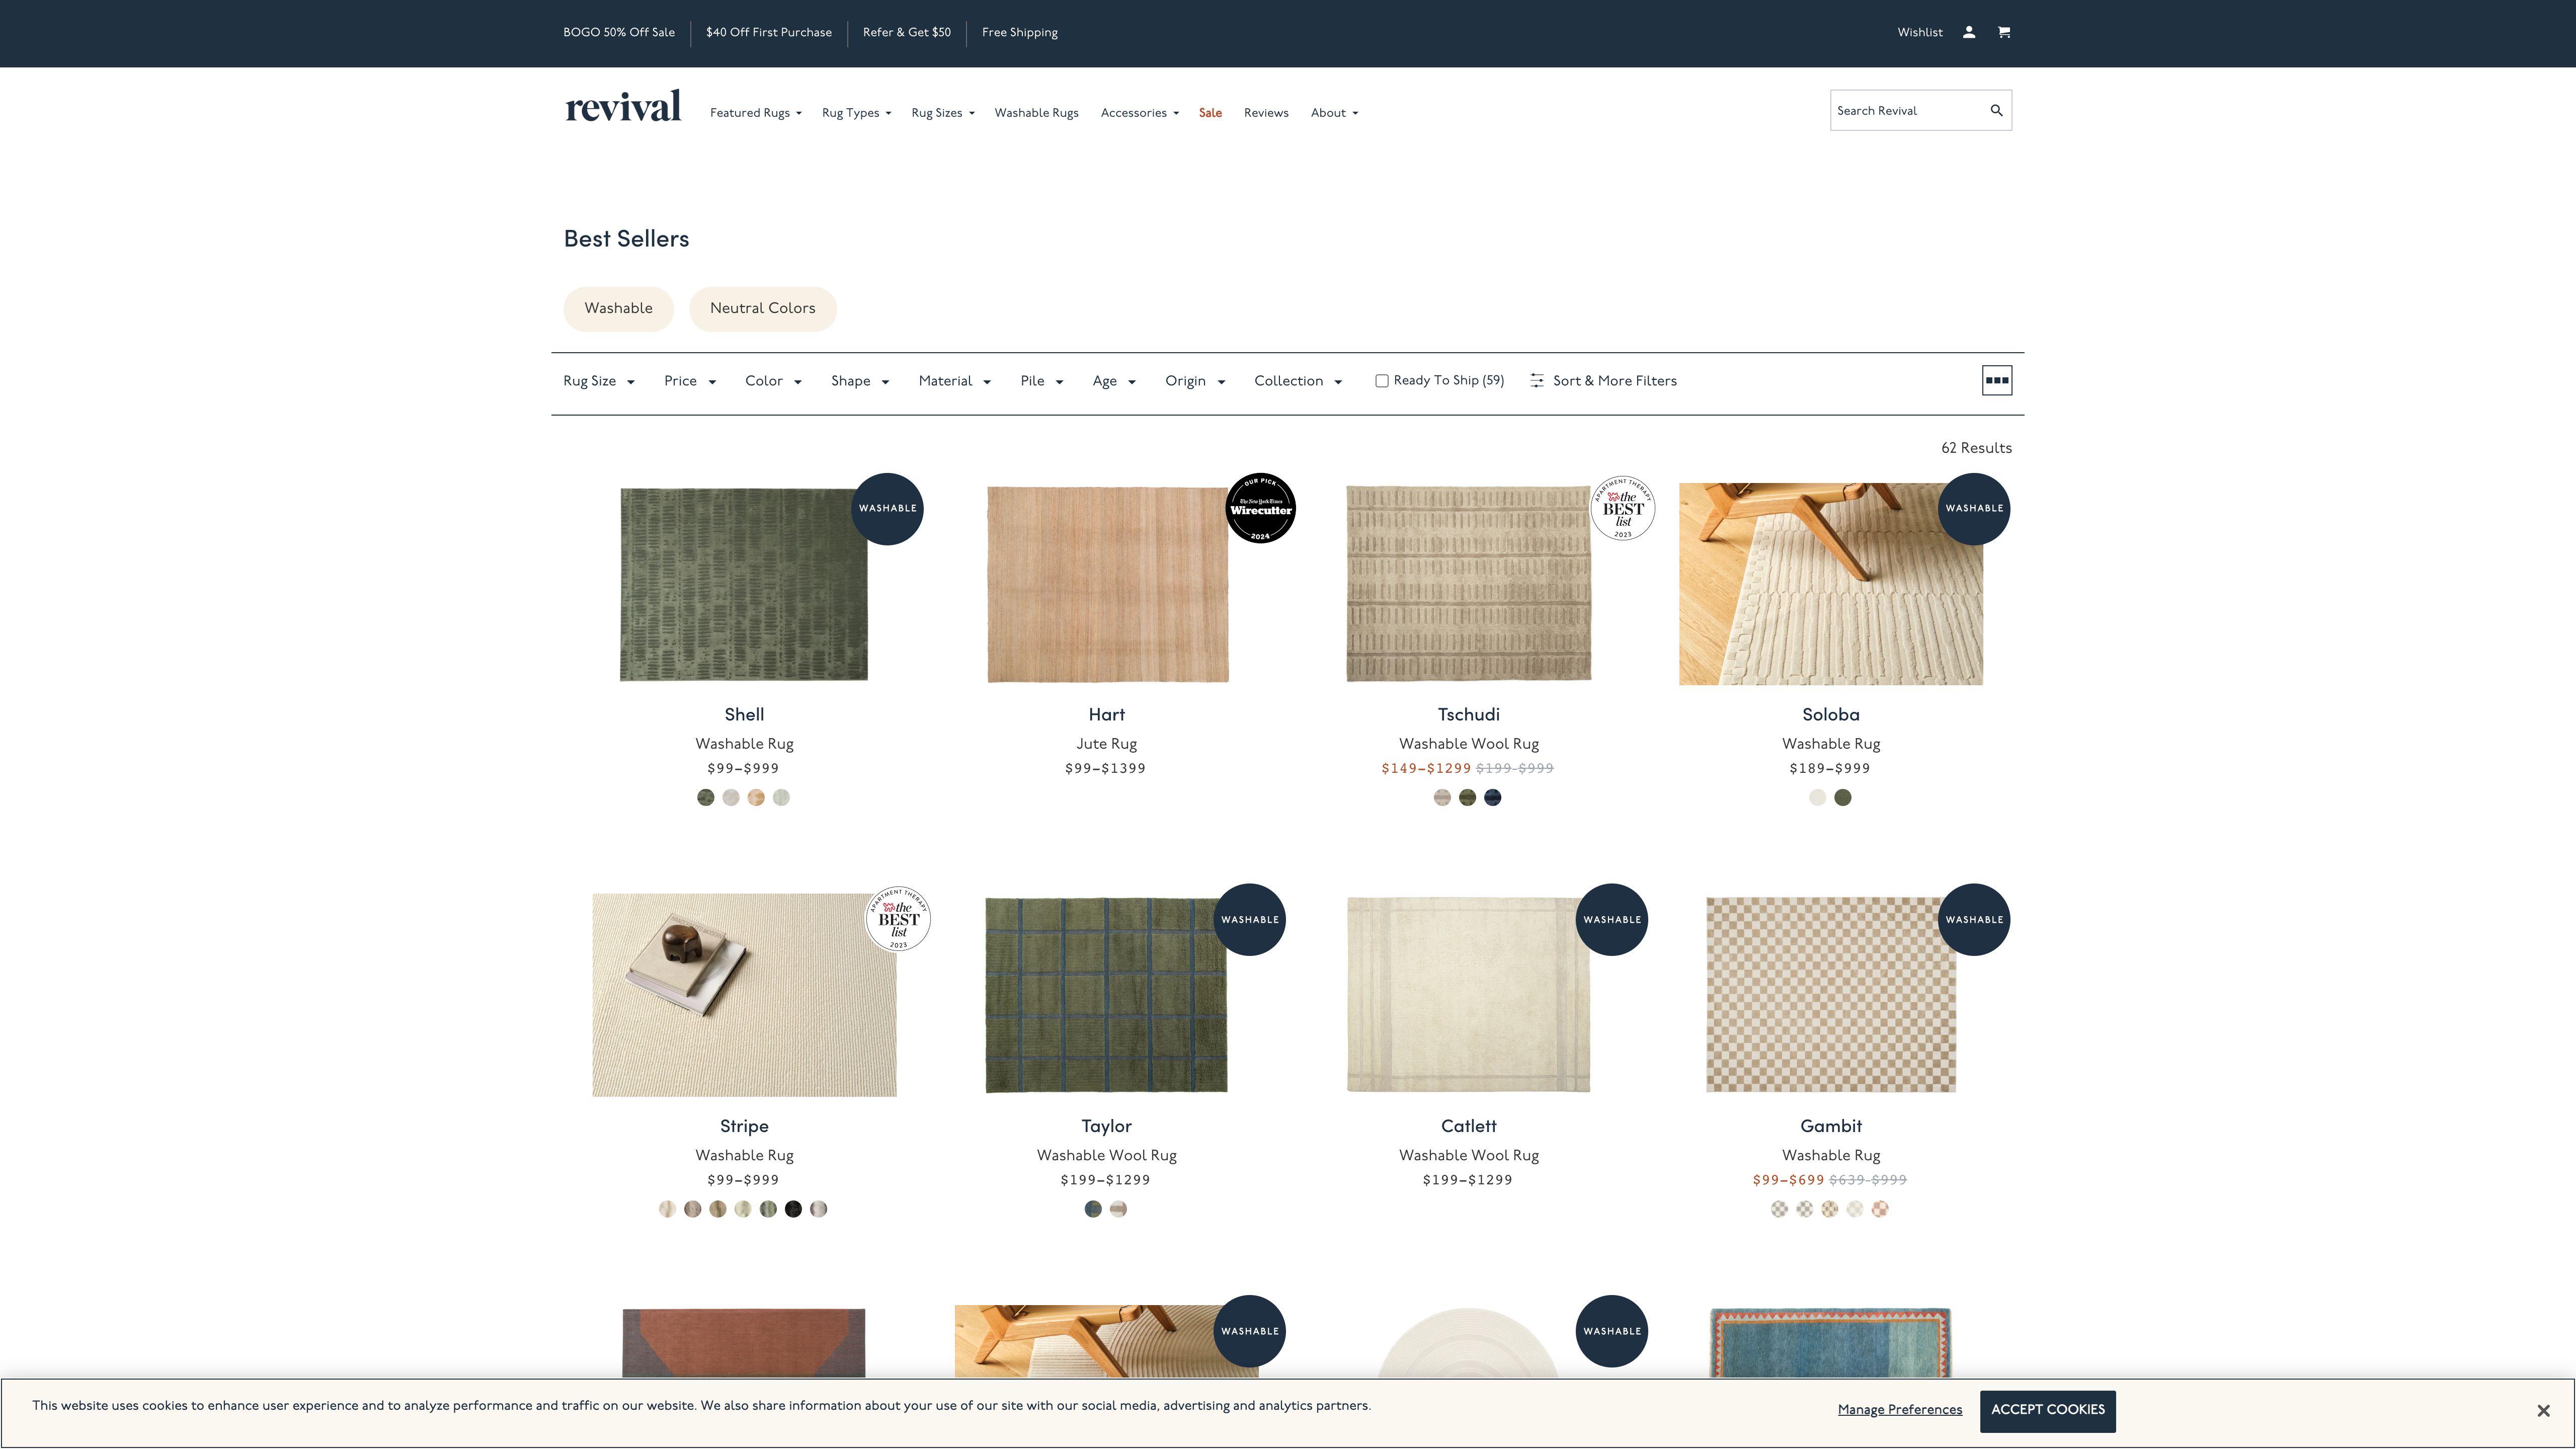The height and width of the screenshot is (1449, 2576).
Task: Click the search magnifier icon
Action: [1996, 111]
